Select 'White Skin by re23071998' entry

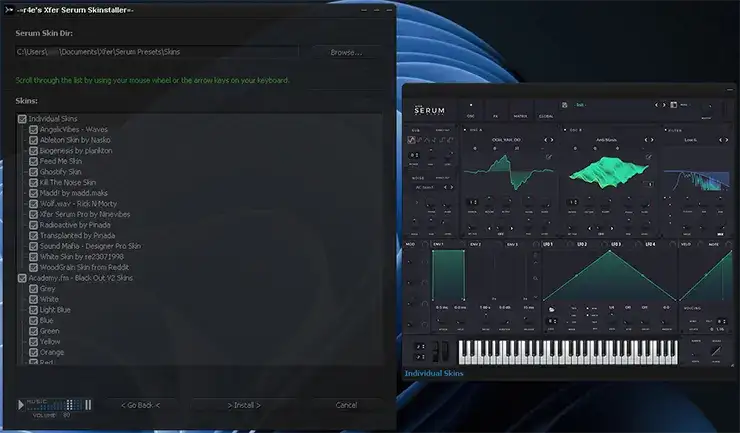pyautogui.click(x=82, y=257)
